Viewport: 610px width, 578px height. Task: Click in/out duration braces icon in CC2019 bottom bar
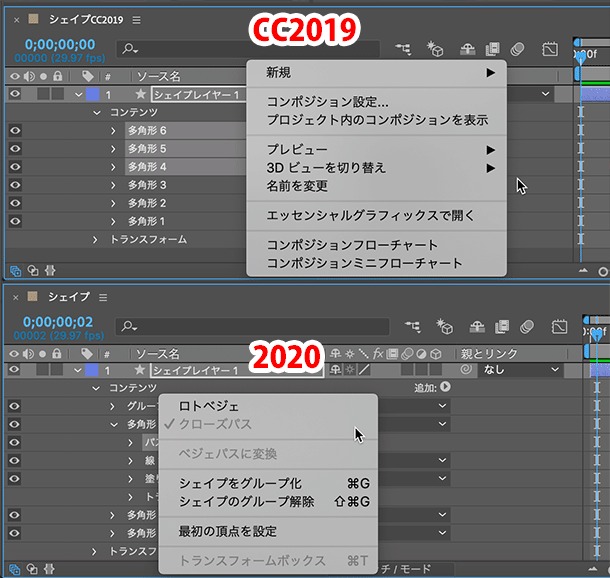point(50,271)
